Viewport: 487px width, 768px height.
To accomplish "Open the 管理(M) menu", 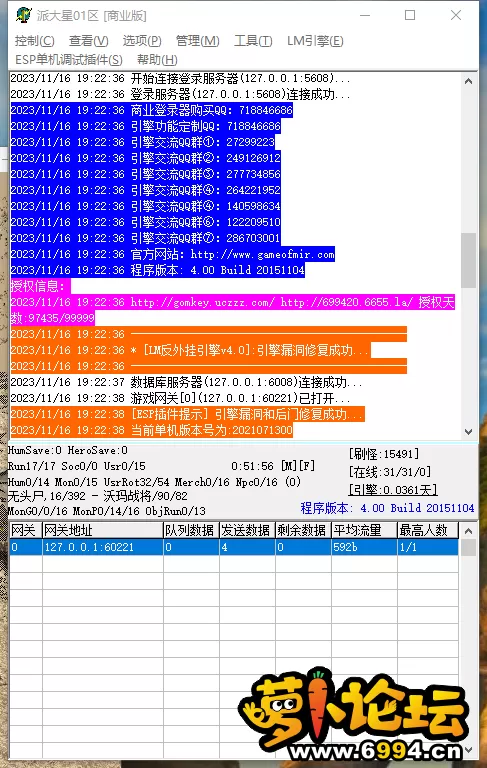I will (197, 41).
